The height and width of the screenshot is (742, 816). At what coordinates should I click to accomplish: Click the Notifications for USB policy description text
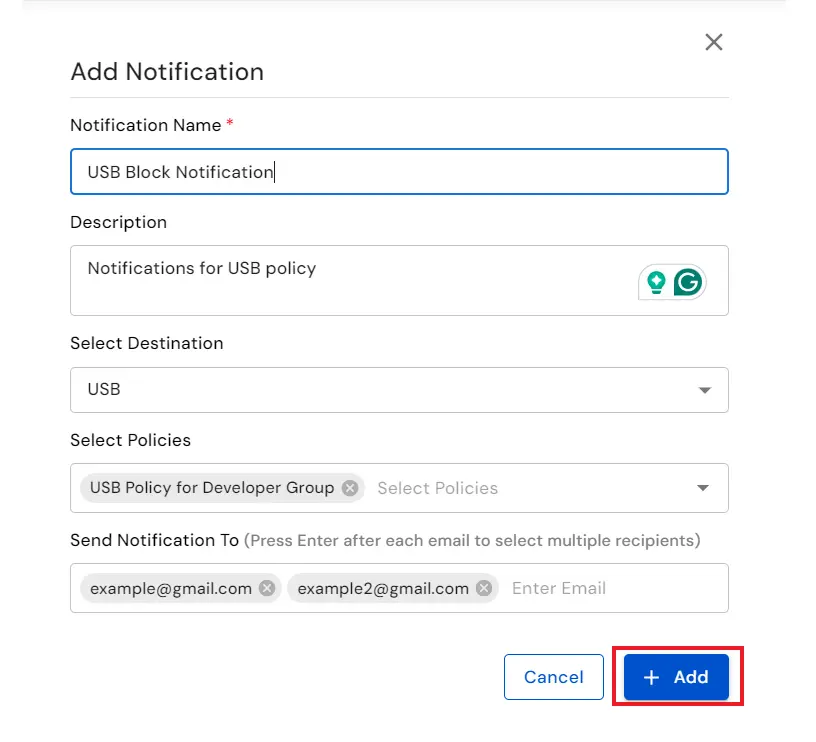(x=200, y=268)
